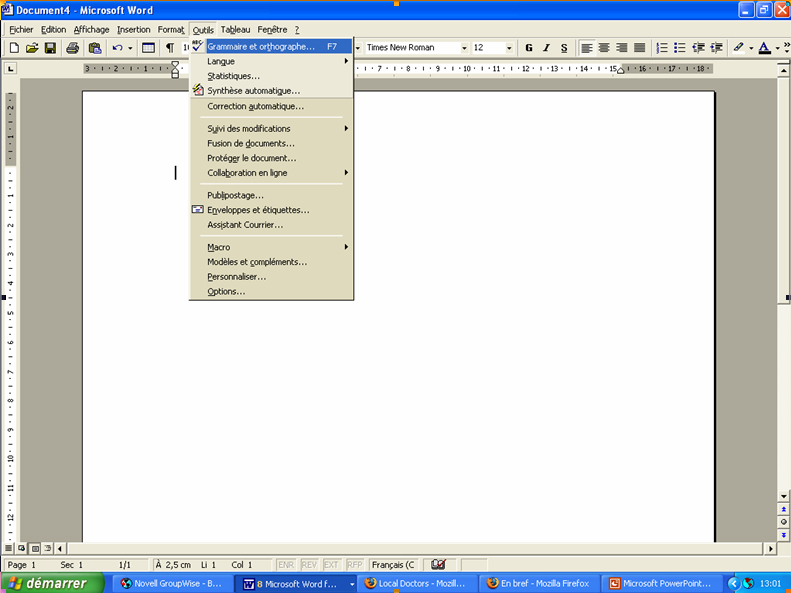Click the spelling status book icon
This screenshot has width=791, height=593.
pos(437,565)
